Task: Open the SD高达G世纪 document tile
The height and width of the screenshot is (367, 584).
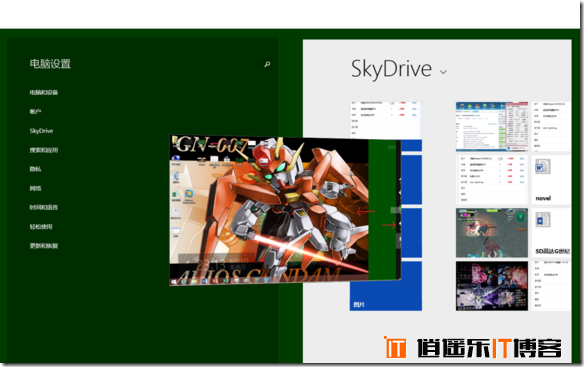Action: (551, 233)
